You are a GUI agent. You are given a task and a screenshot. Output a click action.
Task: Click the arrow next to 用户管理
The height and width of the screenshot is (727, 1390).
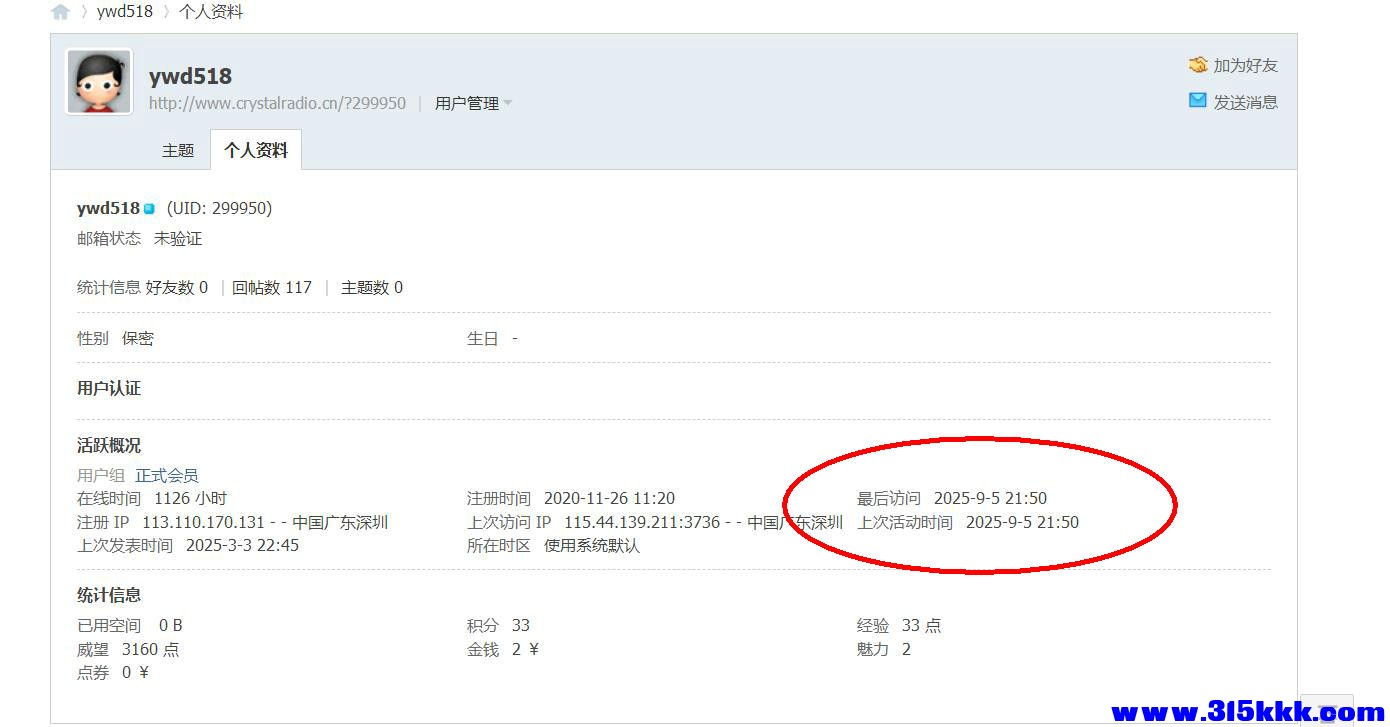pos(508,103)
